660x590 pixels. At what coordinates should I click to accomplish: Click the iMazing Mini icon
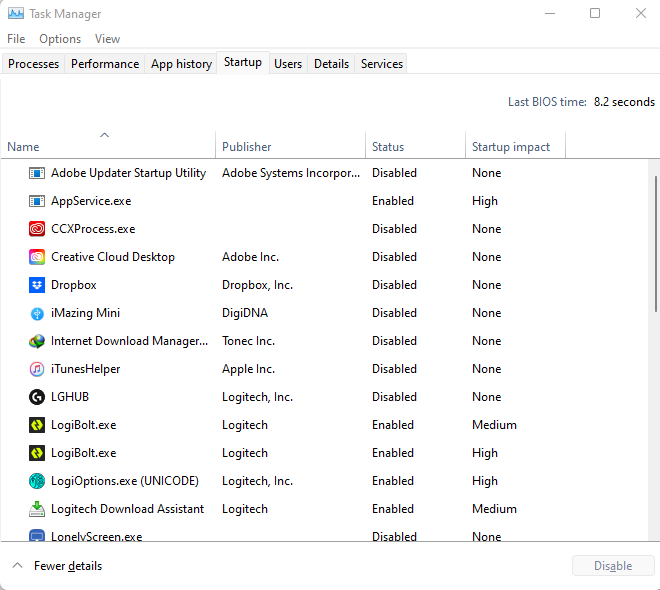[37, 313]
